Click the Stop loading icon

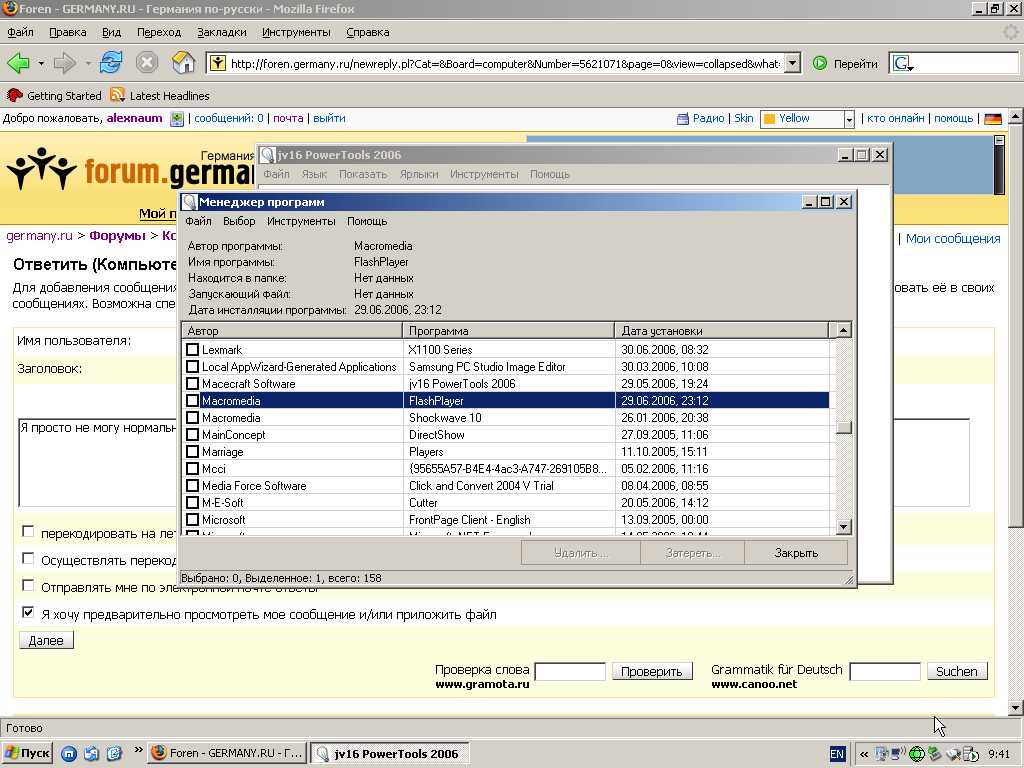coord(147,63)
